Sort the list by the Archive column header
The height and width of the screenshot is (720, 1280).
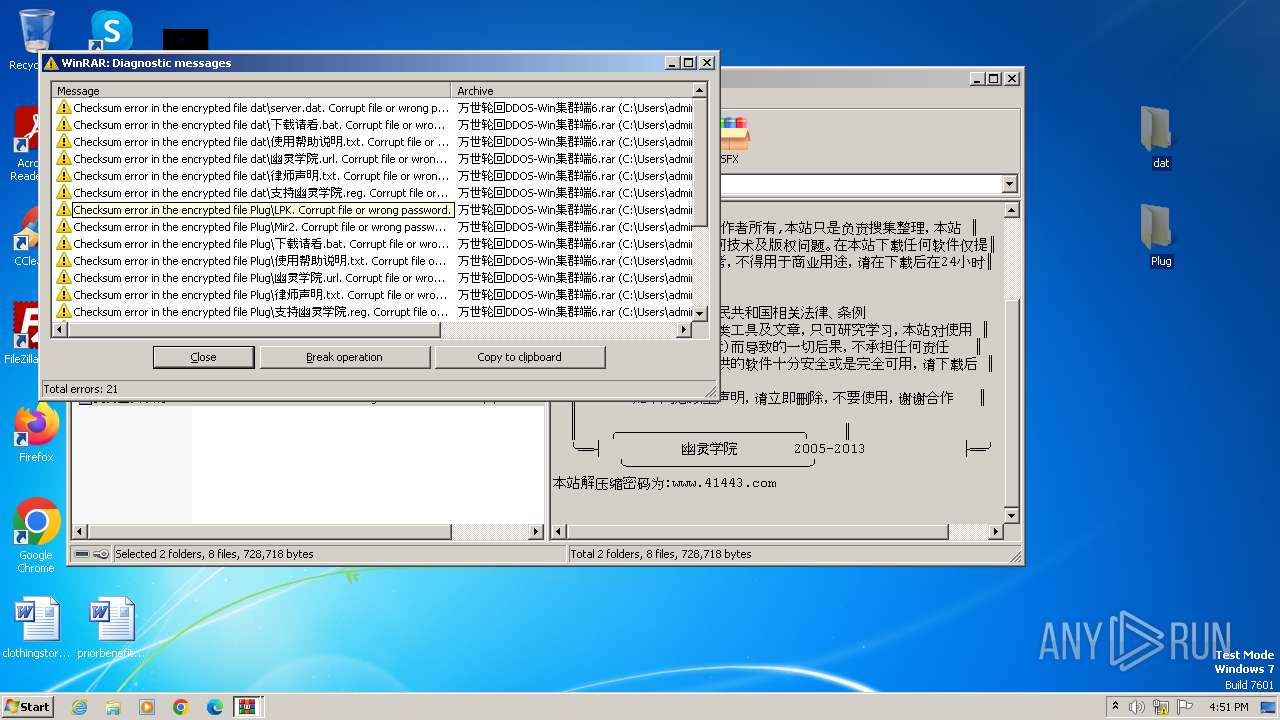(x=571, y=91)
